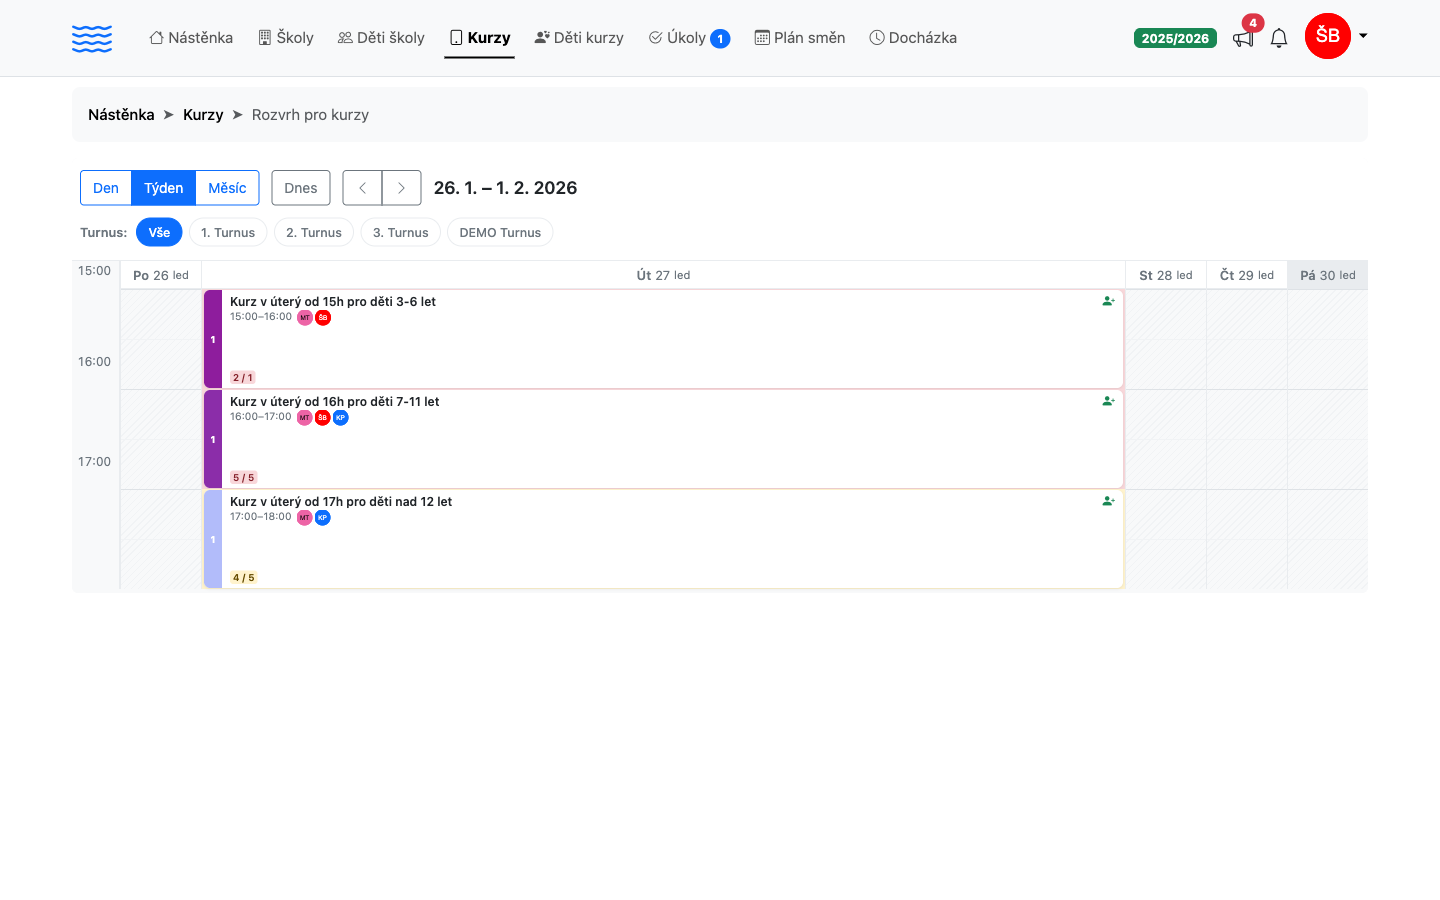Click Út 27 led day header
Screen dimensions: 1440x900
(663, 275)
